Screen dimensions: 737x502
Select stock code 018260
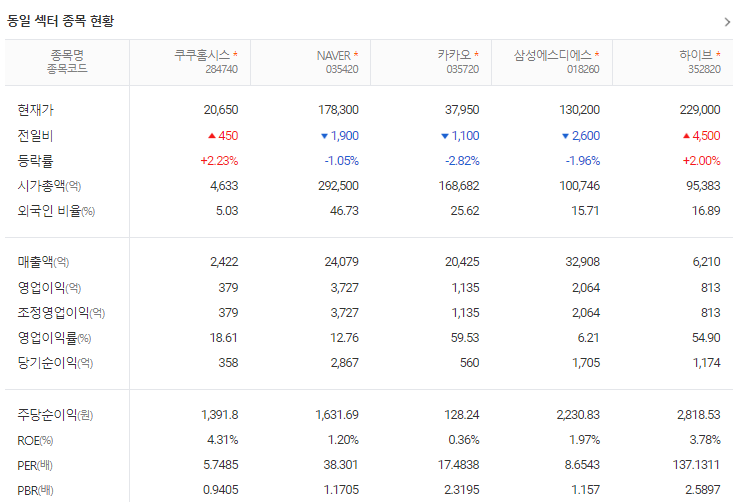[583, 69]
